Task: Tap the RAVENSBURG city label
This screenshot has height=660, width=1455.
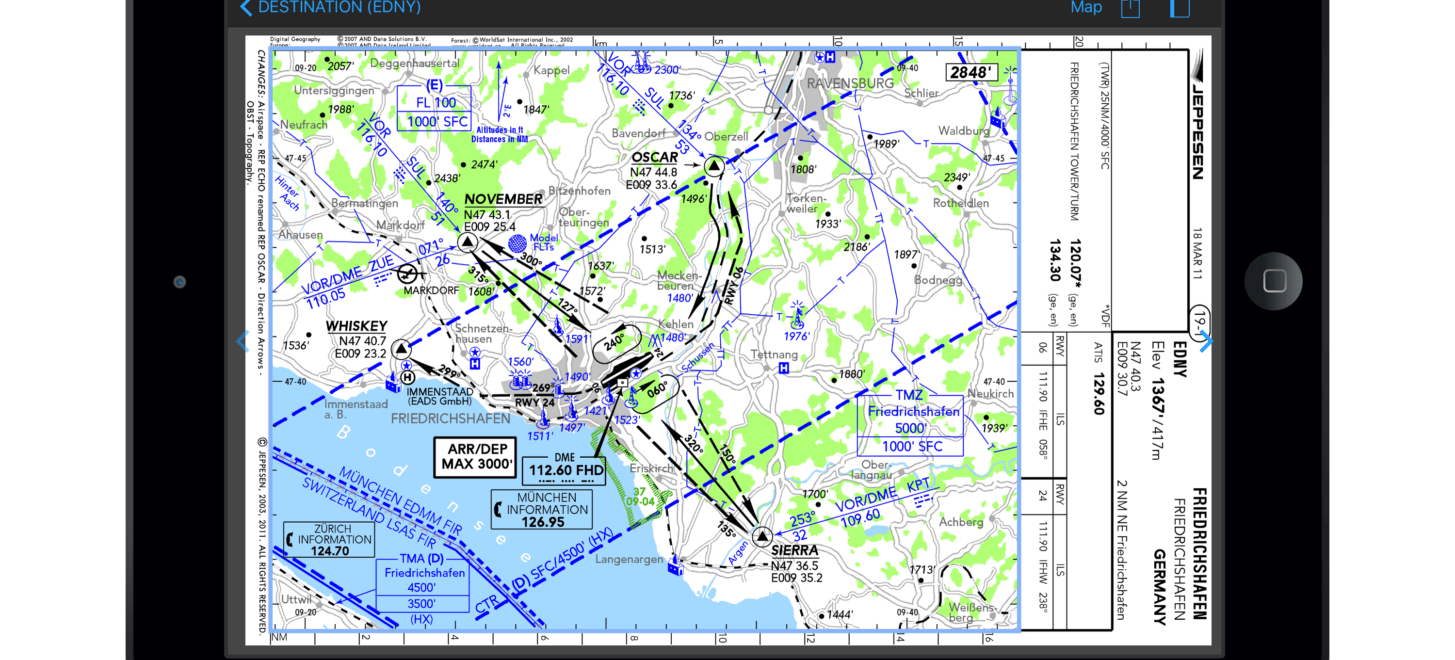Action: click(x=851, y=83)
